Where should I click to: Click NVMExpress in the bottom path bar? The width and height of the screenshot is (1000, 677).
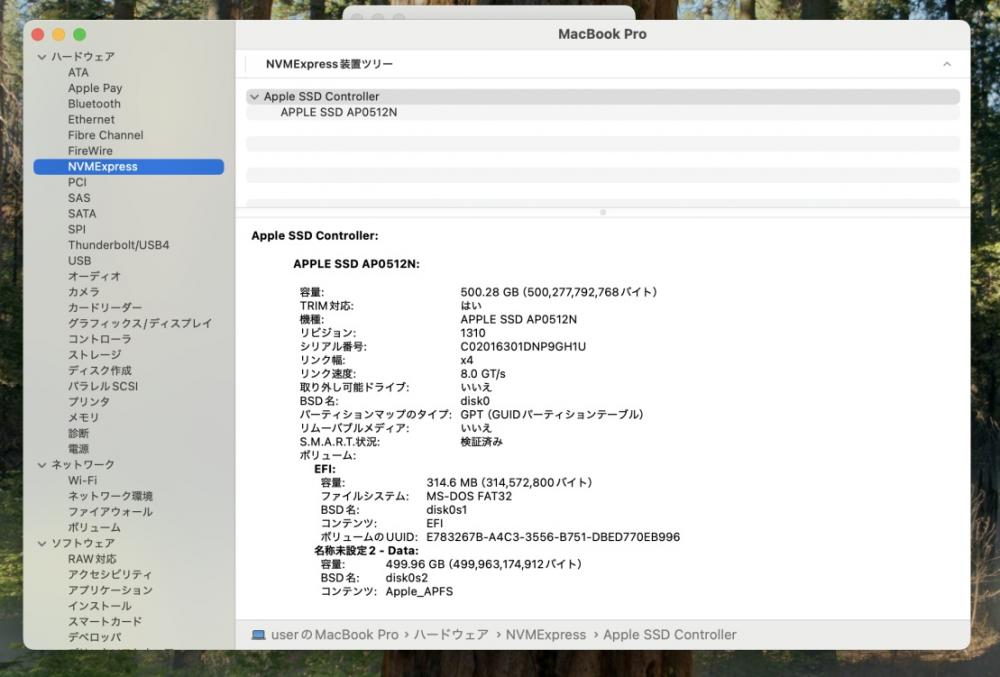(x=546, y=635)
